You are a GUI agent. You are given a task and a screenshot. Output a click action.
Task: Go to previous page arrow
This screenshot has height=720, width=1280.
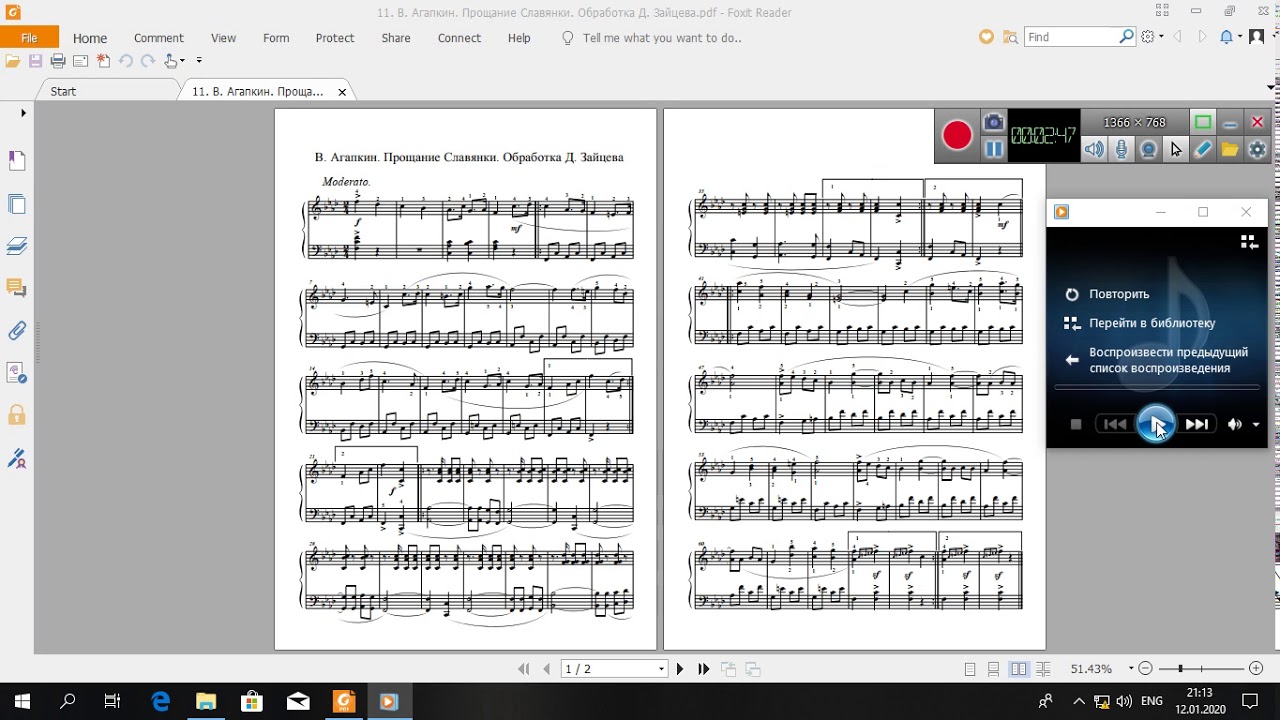pos(546,669)
